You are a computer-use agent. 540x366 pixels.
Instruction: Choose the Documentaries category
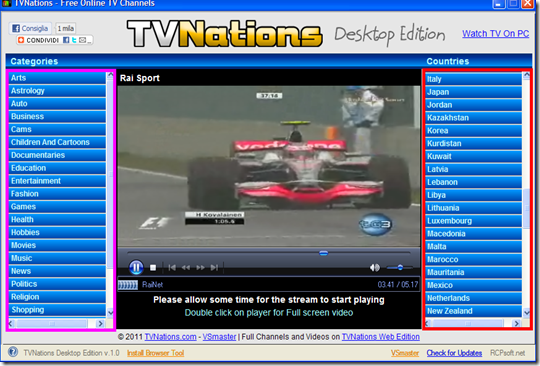coord(57,155)
